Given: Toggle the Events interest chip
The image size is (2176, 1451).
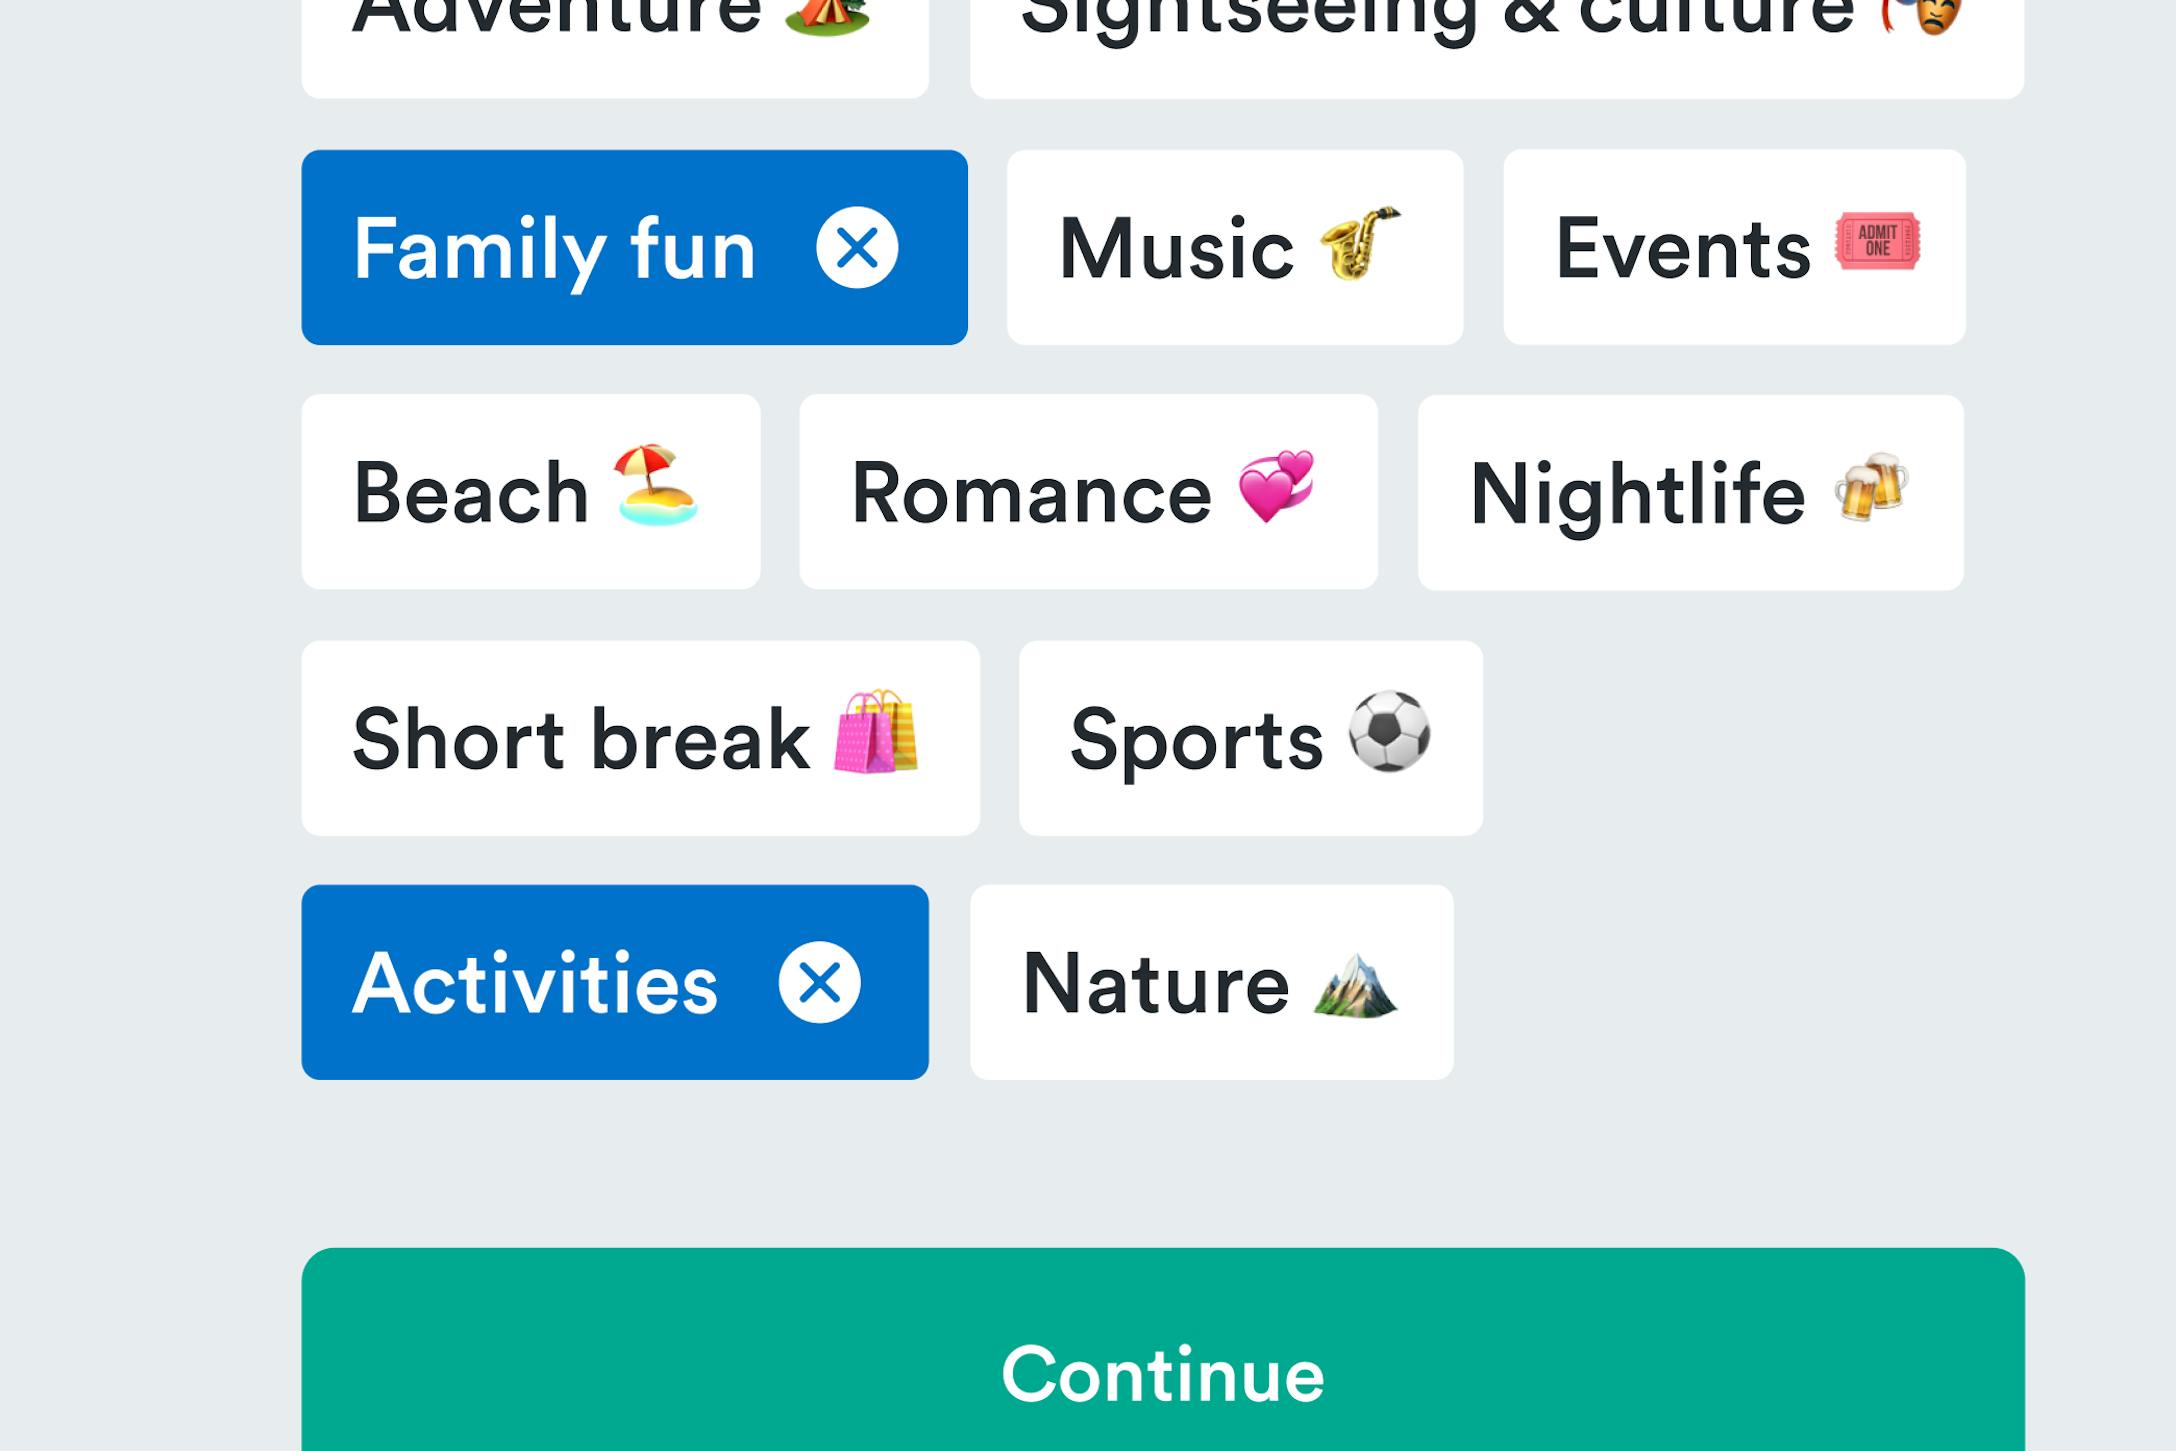Looking at the screenshot, I should 1734,248.
